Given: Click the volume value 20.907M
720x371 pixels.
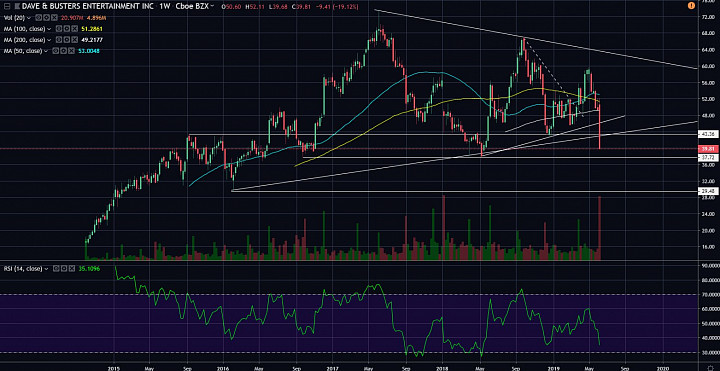Looking at the screenshot, I should tap(72, 18).
